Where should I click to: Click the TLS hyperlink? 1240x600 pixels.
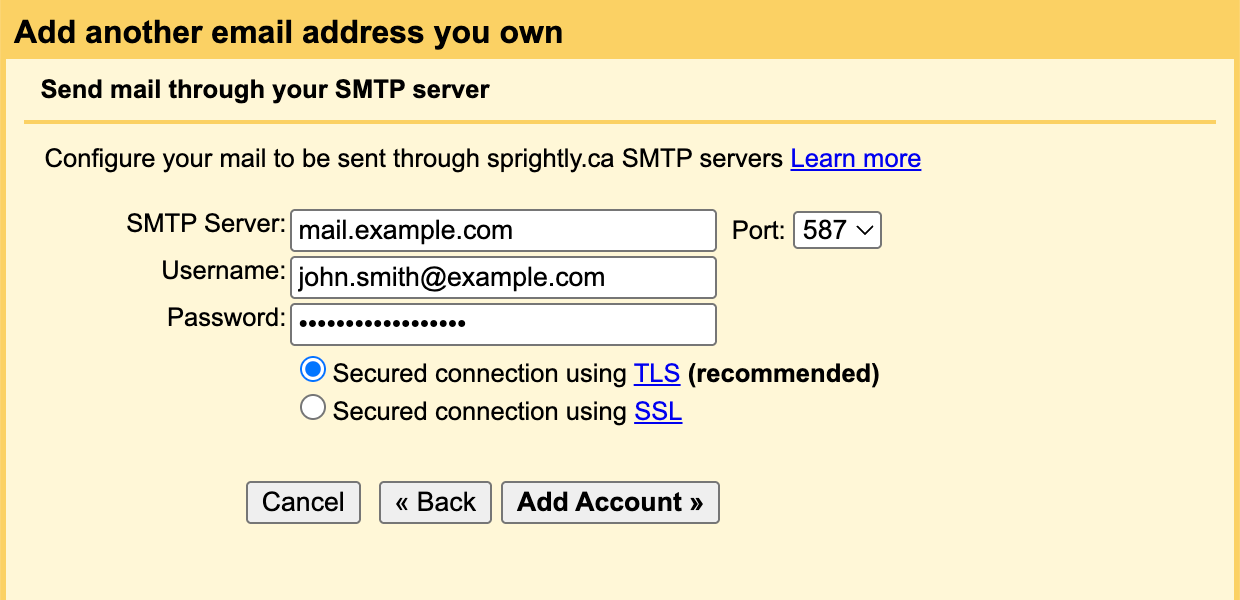pyautogui.click(x=656, y=373)
